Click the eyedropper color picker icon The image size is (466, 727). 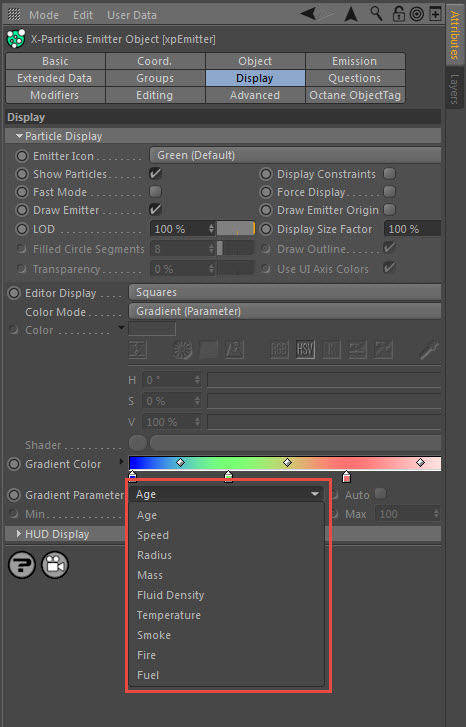tap(429, 349)
